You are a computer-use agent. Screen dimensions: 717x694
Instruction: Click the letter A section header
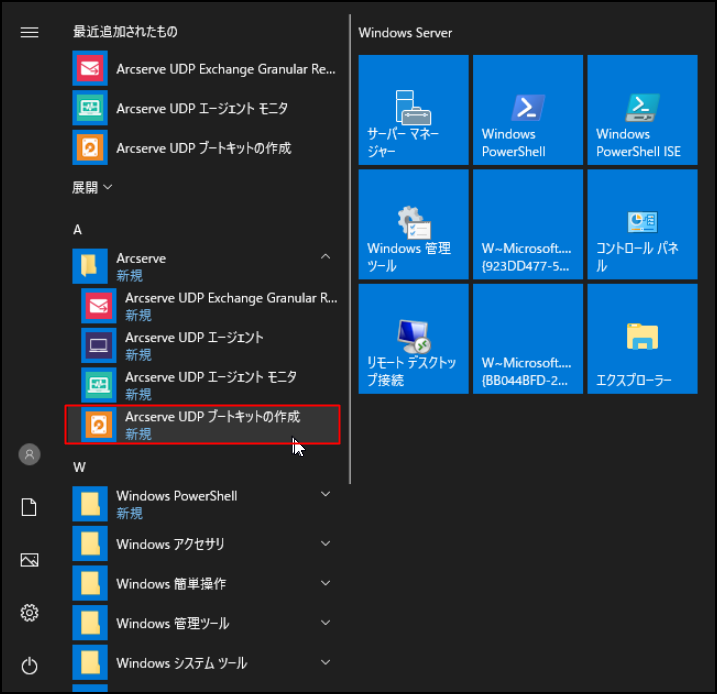tap(78, 229)
